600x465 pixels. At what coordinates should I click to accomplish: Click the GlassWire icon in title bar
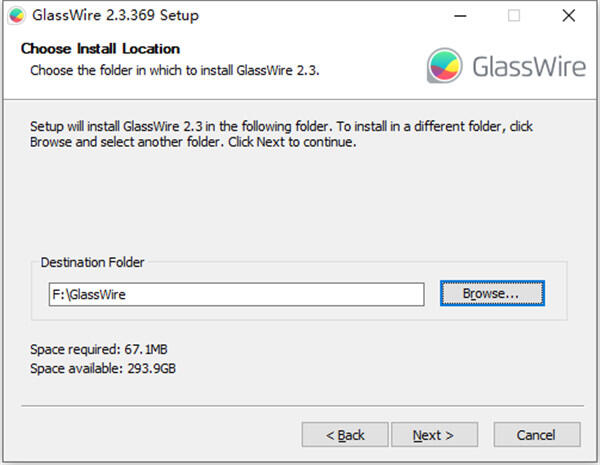[x=14, y=16]
